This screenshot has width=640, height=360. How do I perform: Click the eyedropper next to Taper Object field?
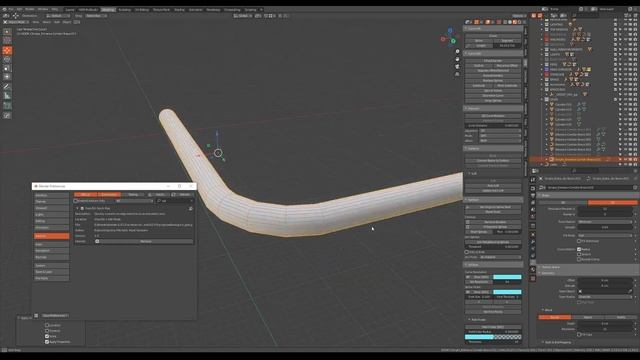630,291
